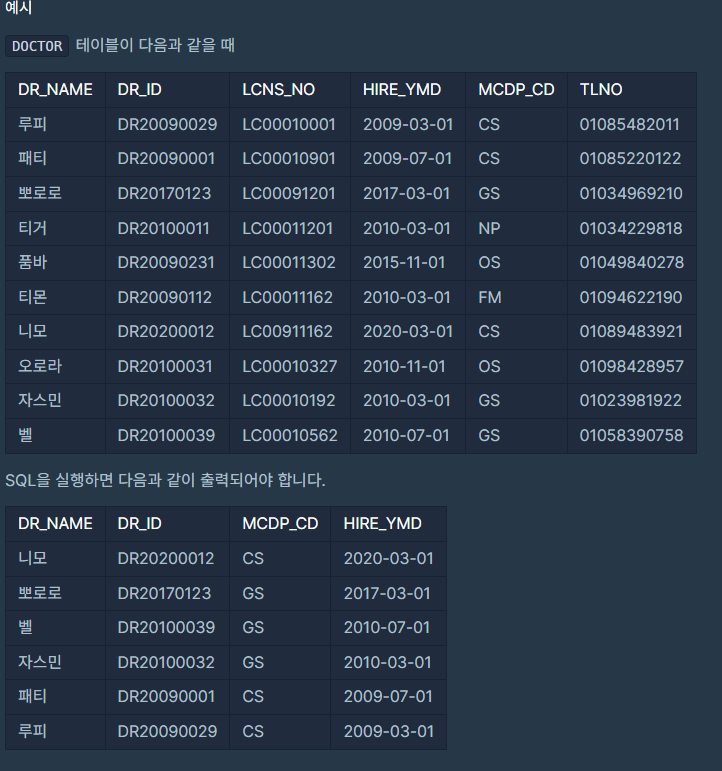
Task: Click the sentence beginning with SQL을 실행하면
Action: click(x=165, y=479)
